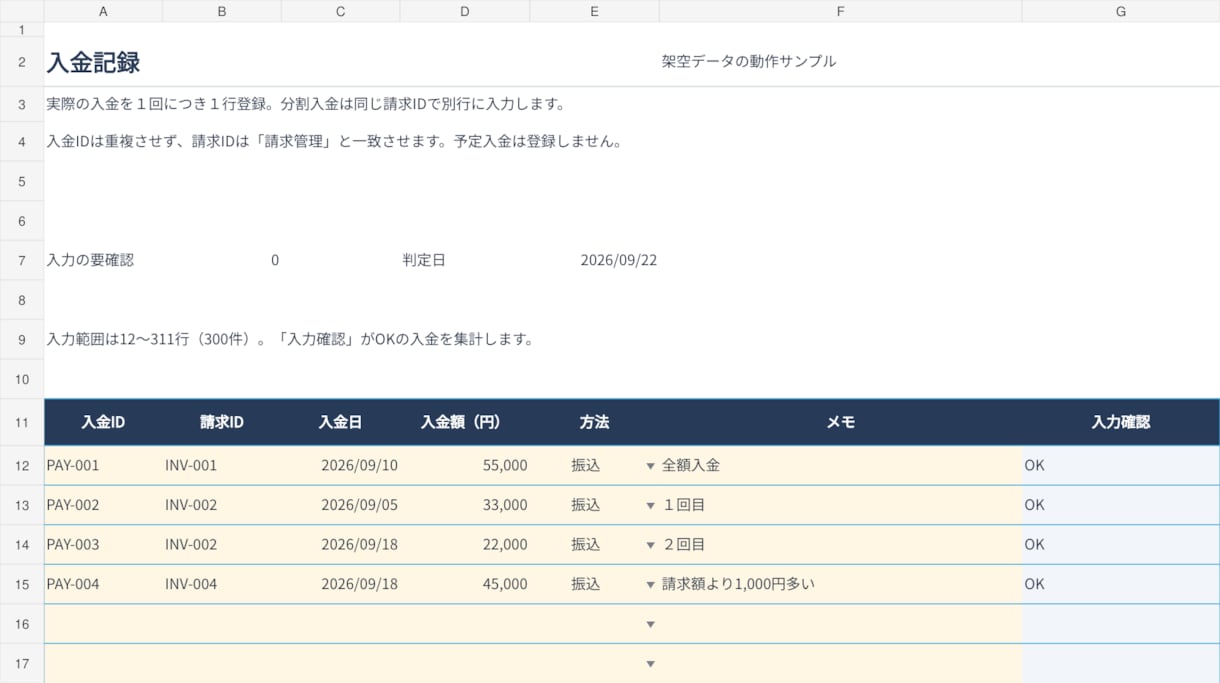
Task: Select row 7 header number
Action: (22, 260)
